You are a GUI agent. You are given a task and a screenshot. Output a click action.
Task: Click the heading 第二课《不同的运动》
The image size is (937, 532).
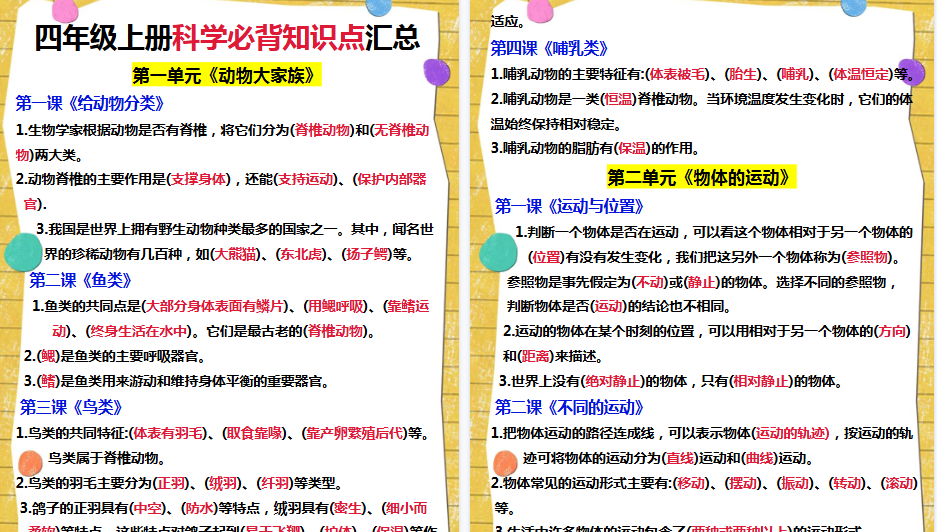point(569,407)
